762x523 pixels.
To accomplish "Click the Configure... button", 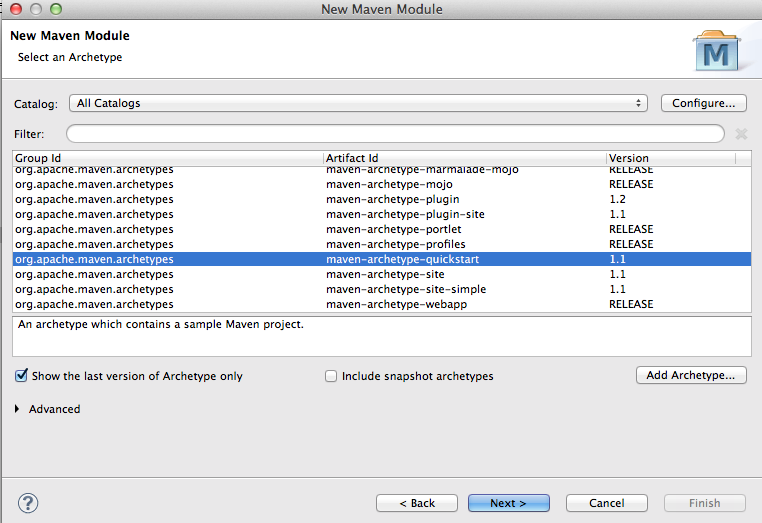I will pos(703,103).
